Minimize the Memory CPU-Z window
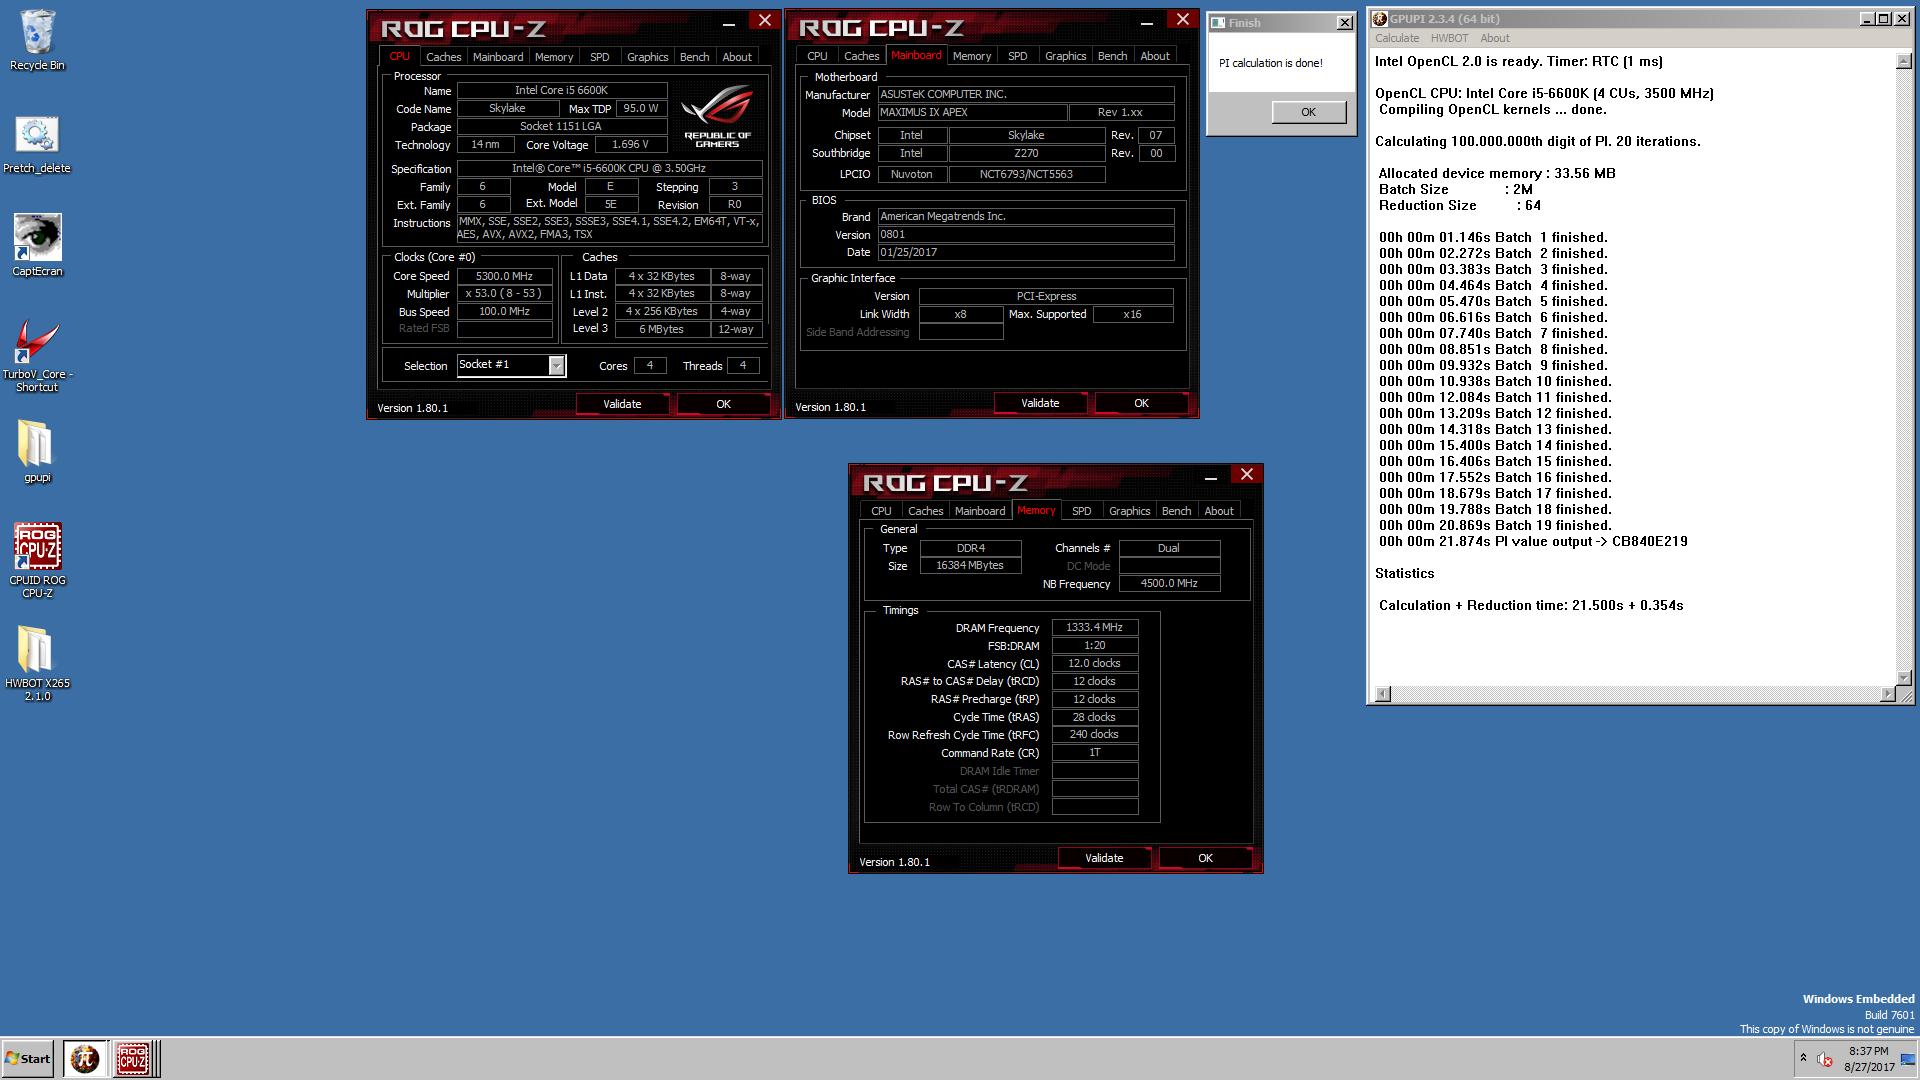The height and width of the screenshot is (1080, 1920). pyautogui.click(x=1211, y=477)
